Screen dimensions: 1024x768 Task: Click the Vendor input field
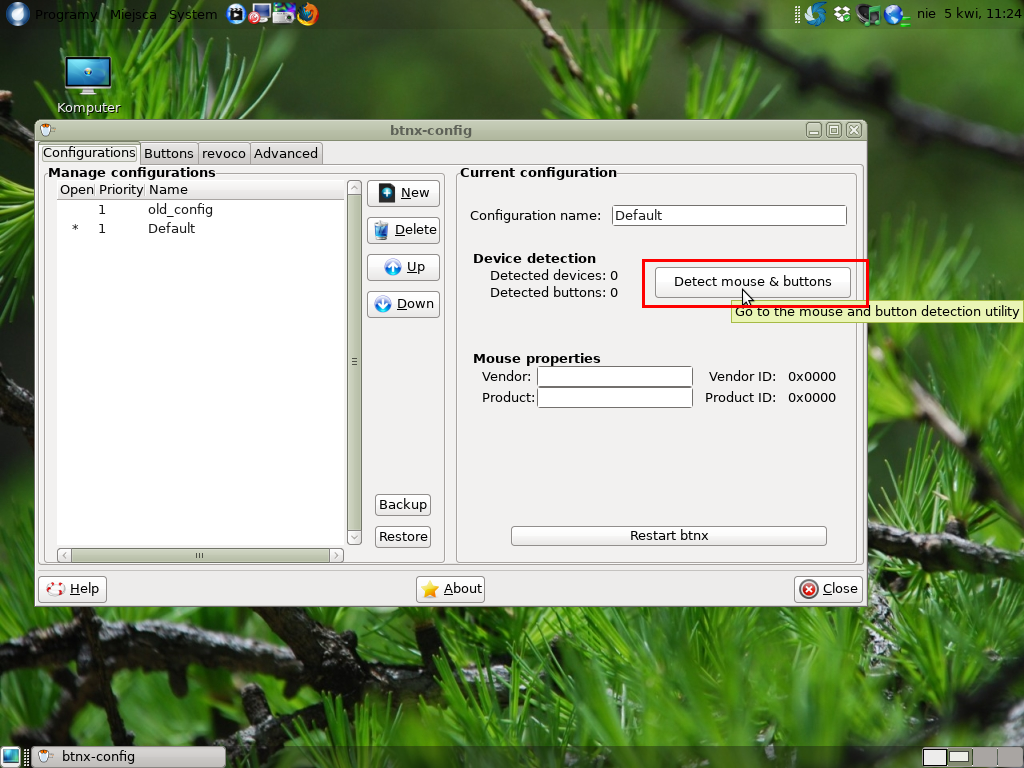[x=615, y=377]
